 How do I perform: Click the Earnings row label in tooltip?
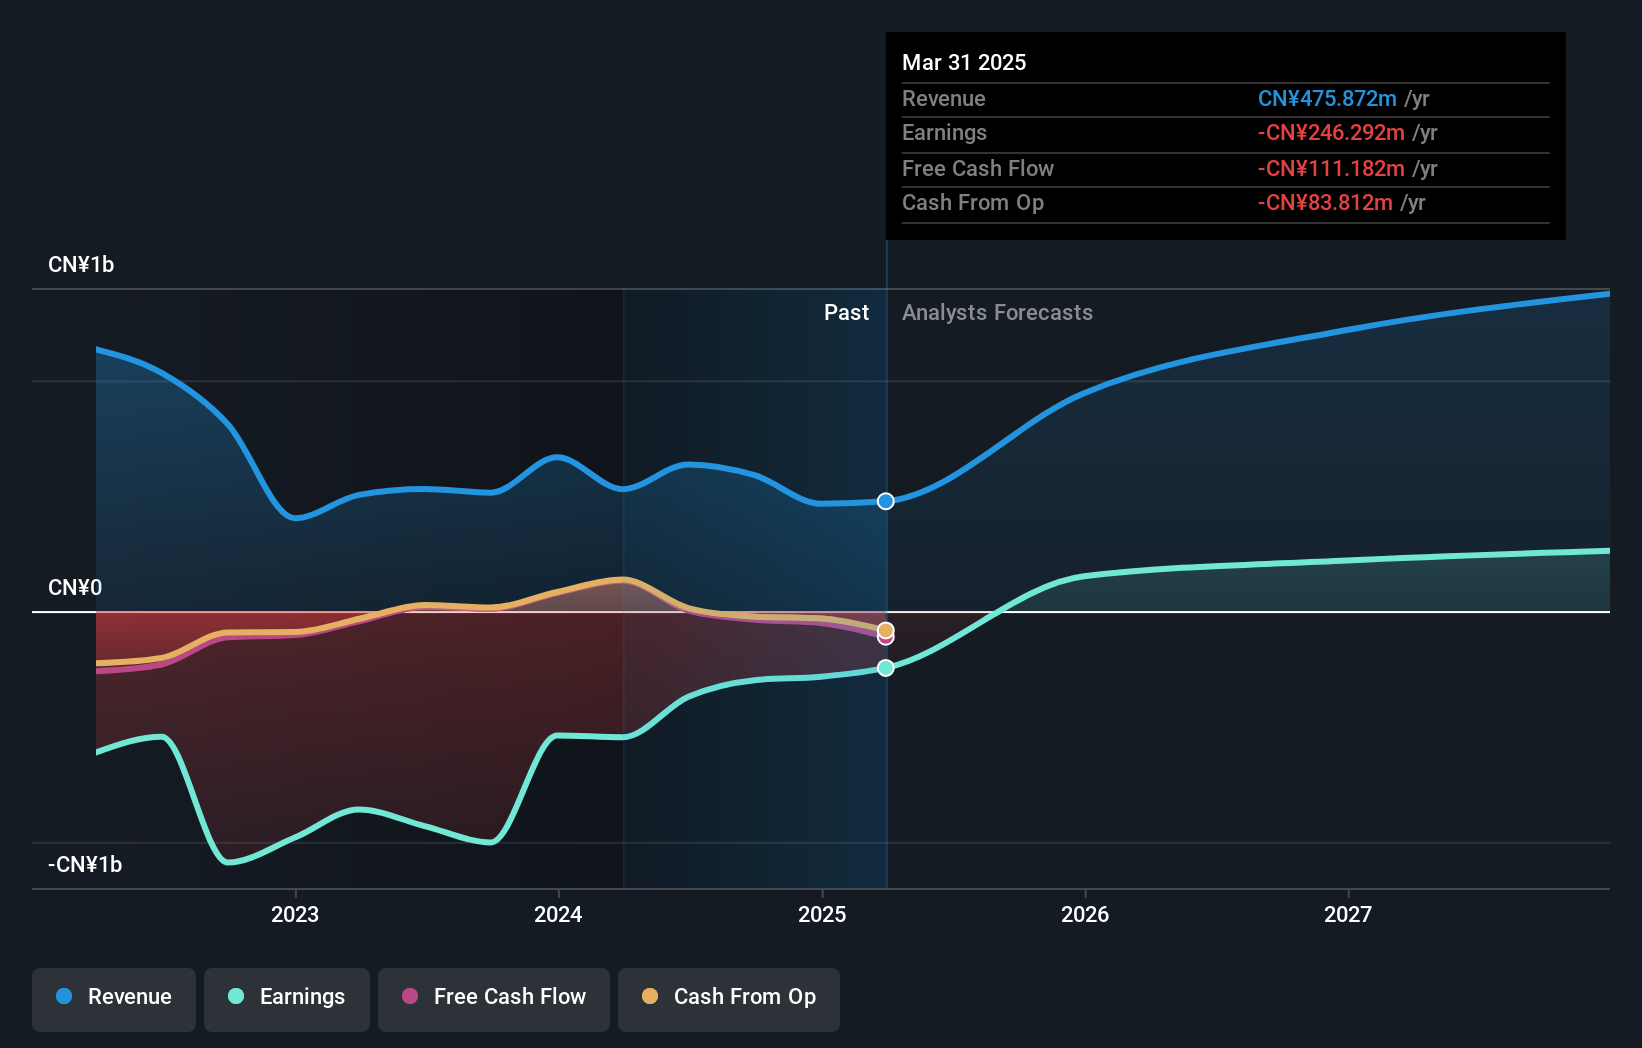tap(944, 132)
